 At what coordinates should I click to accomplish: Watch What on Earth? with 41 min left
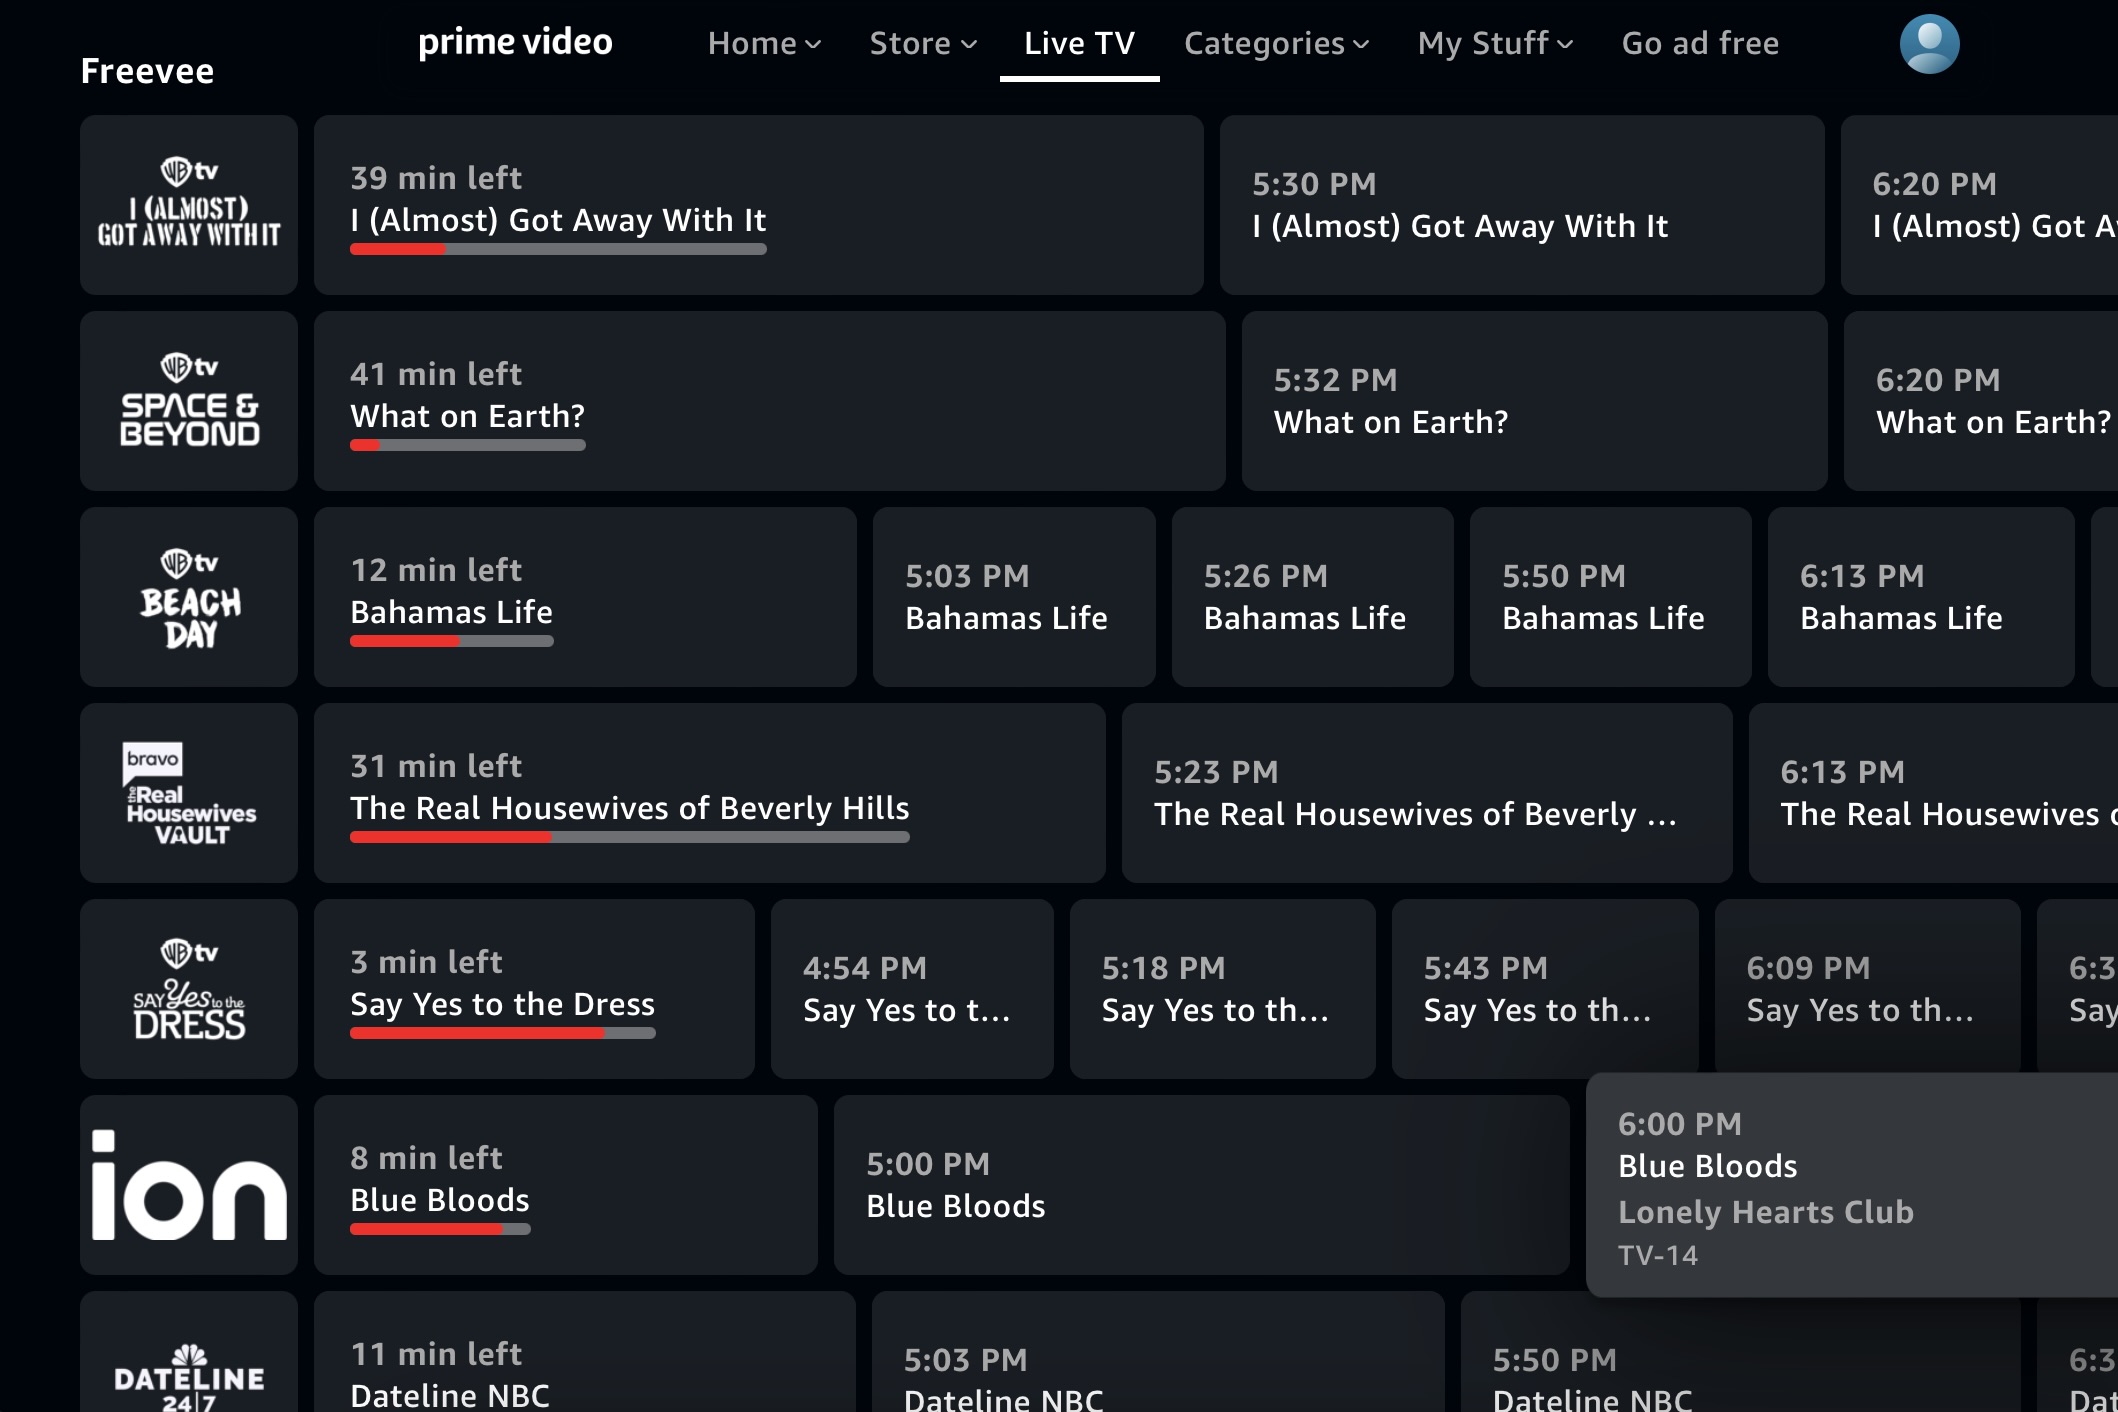click(770, 401)
